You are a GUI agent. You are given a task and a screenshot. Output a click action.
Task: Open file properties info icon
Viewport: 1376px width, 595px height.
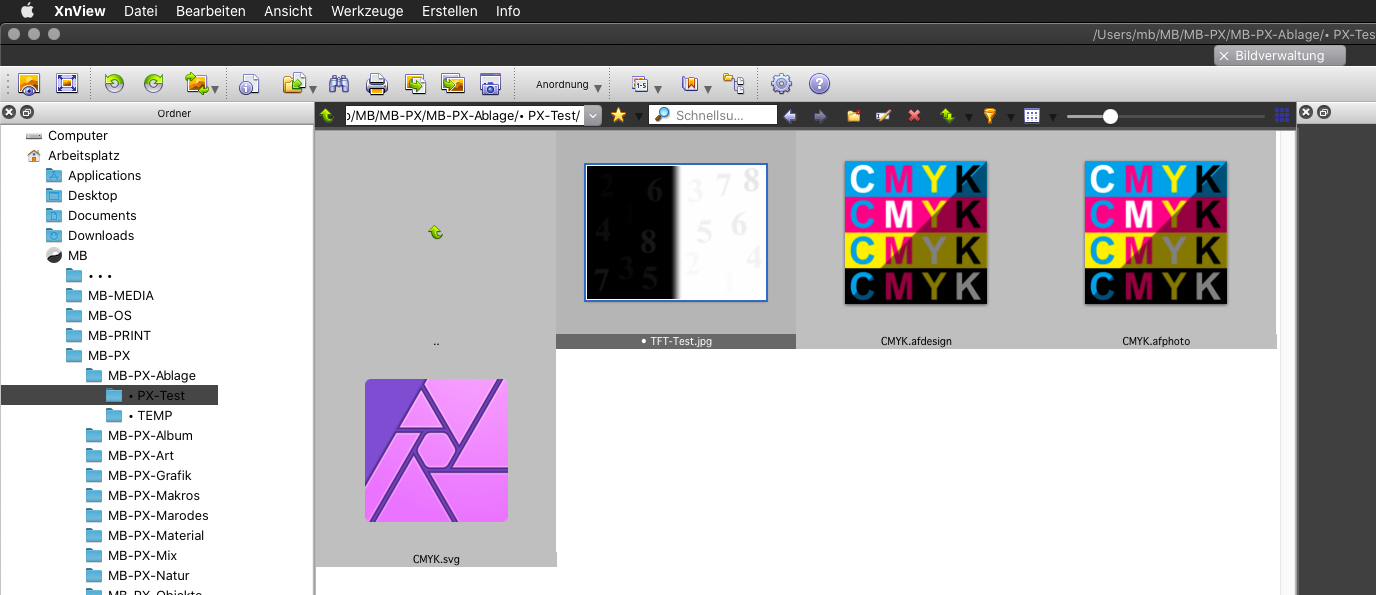click(249, 84)
